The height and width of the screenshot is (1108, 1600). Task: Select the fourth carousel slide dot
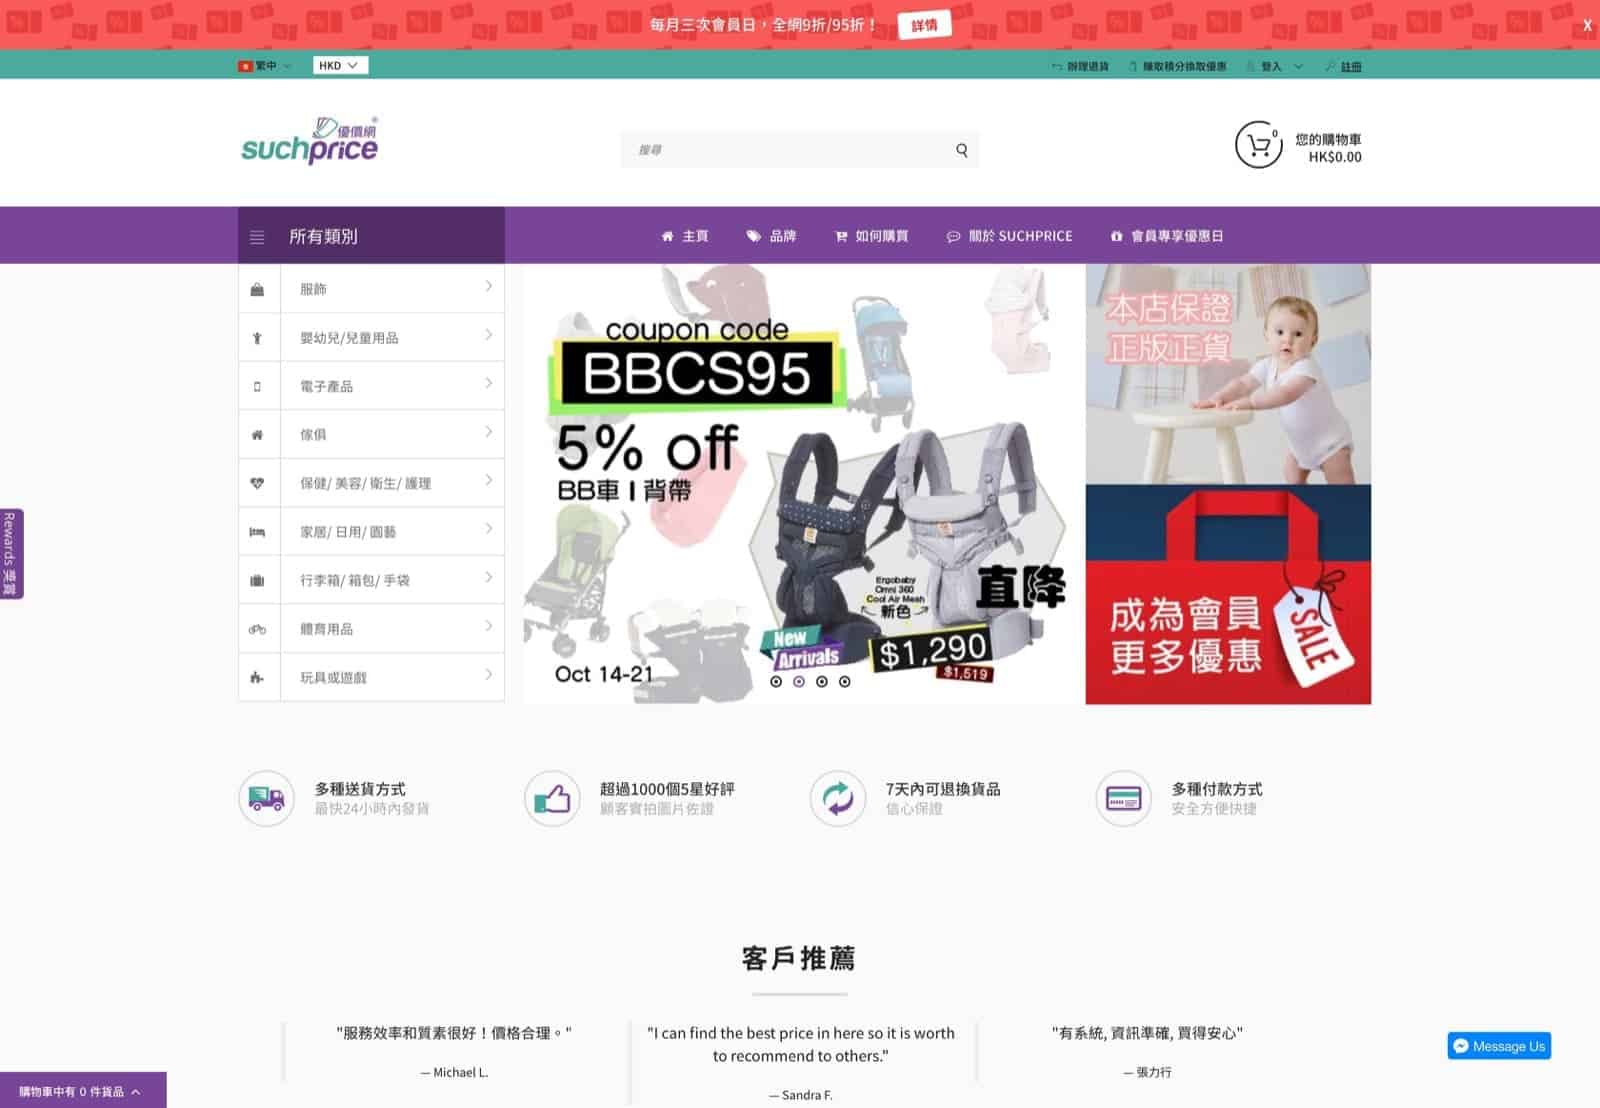[x=845, y=681]
